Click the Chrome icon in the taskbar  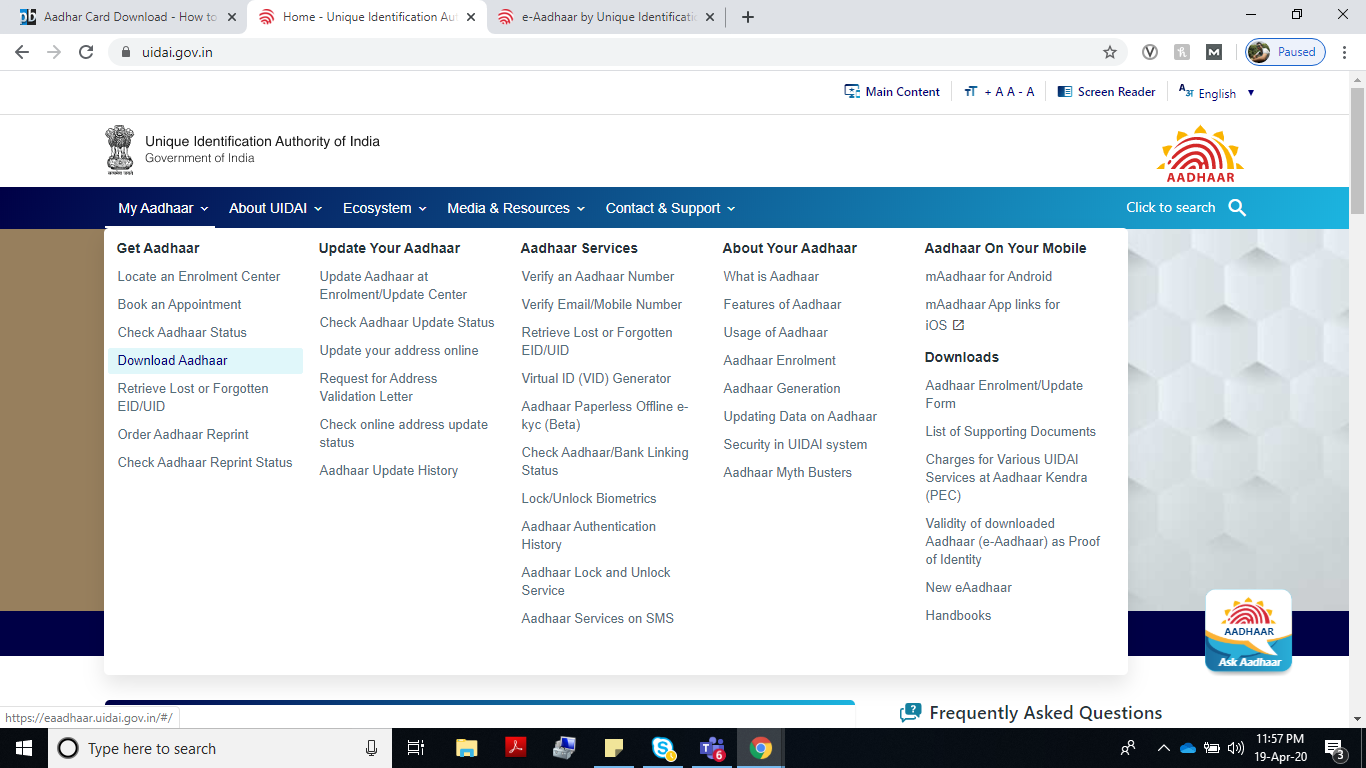[x=761, y=748]
